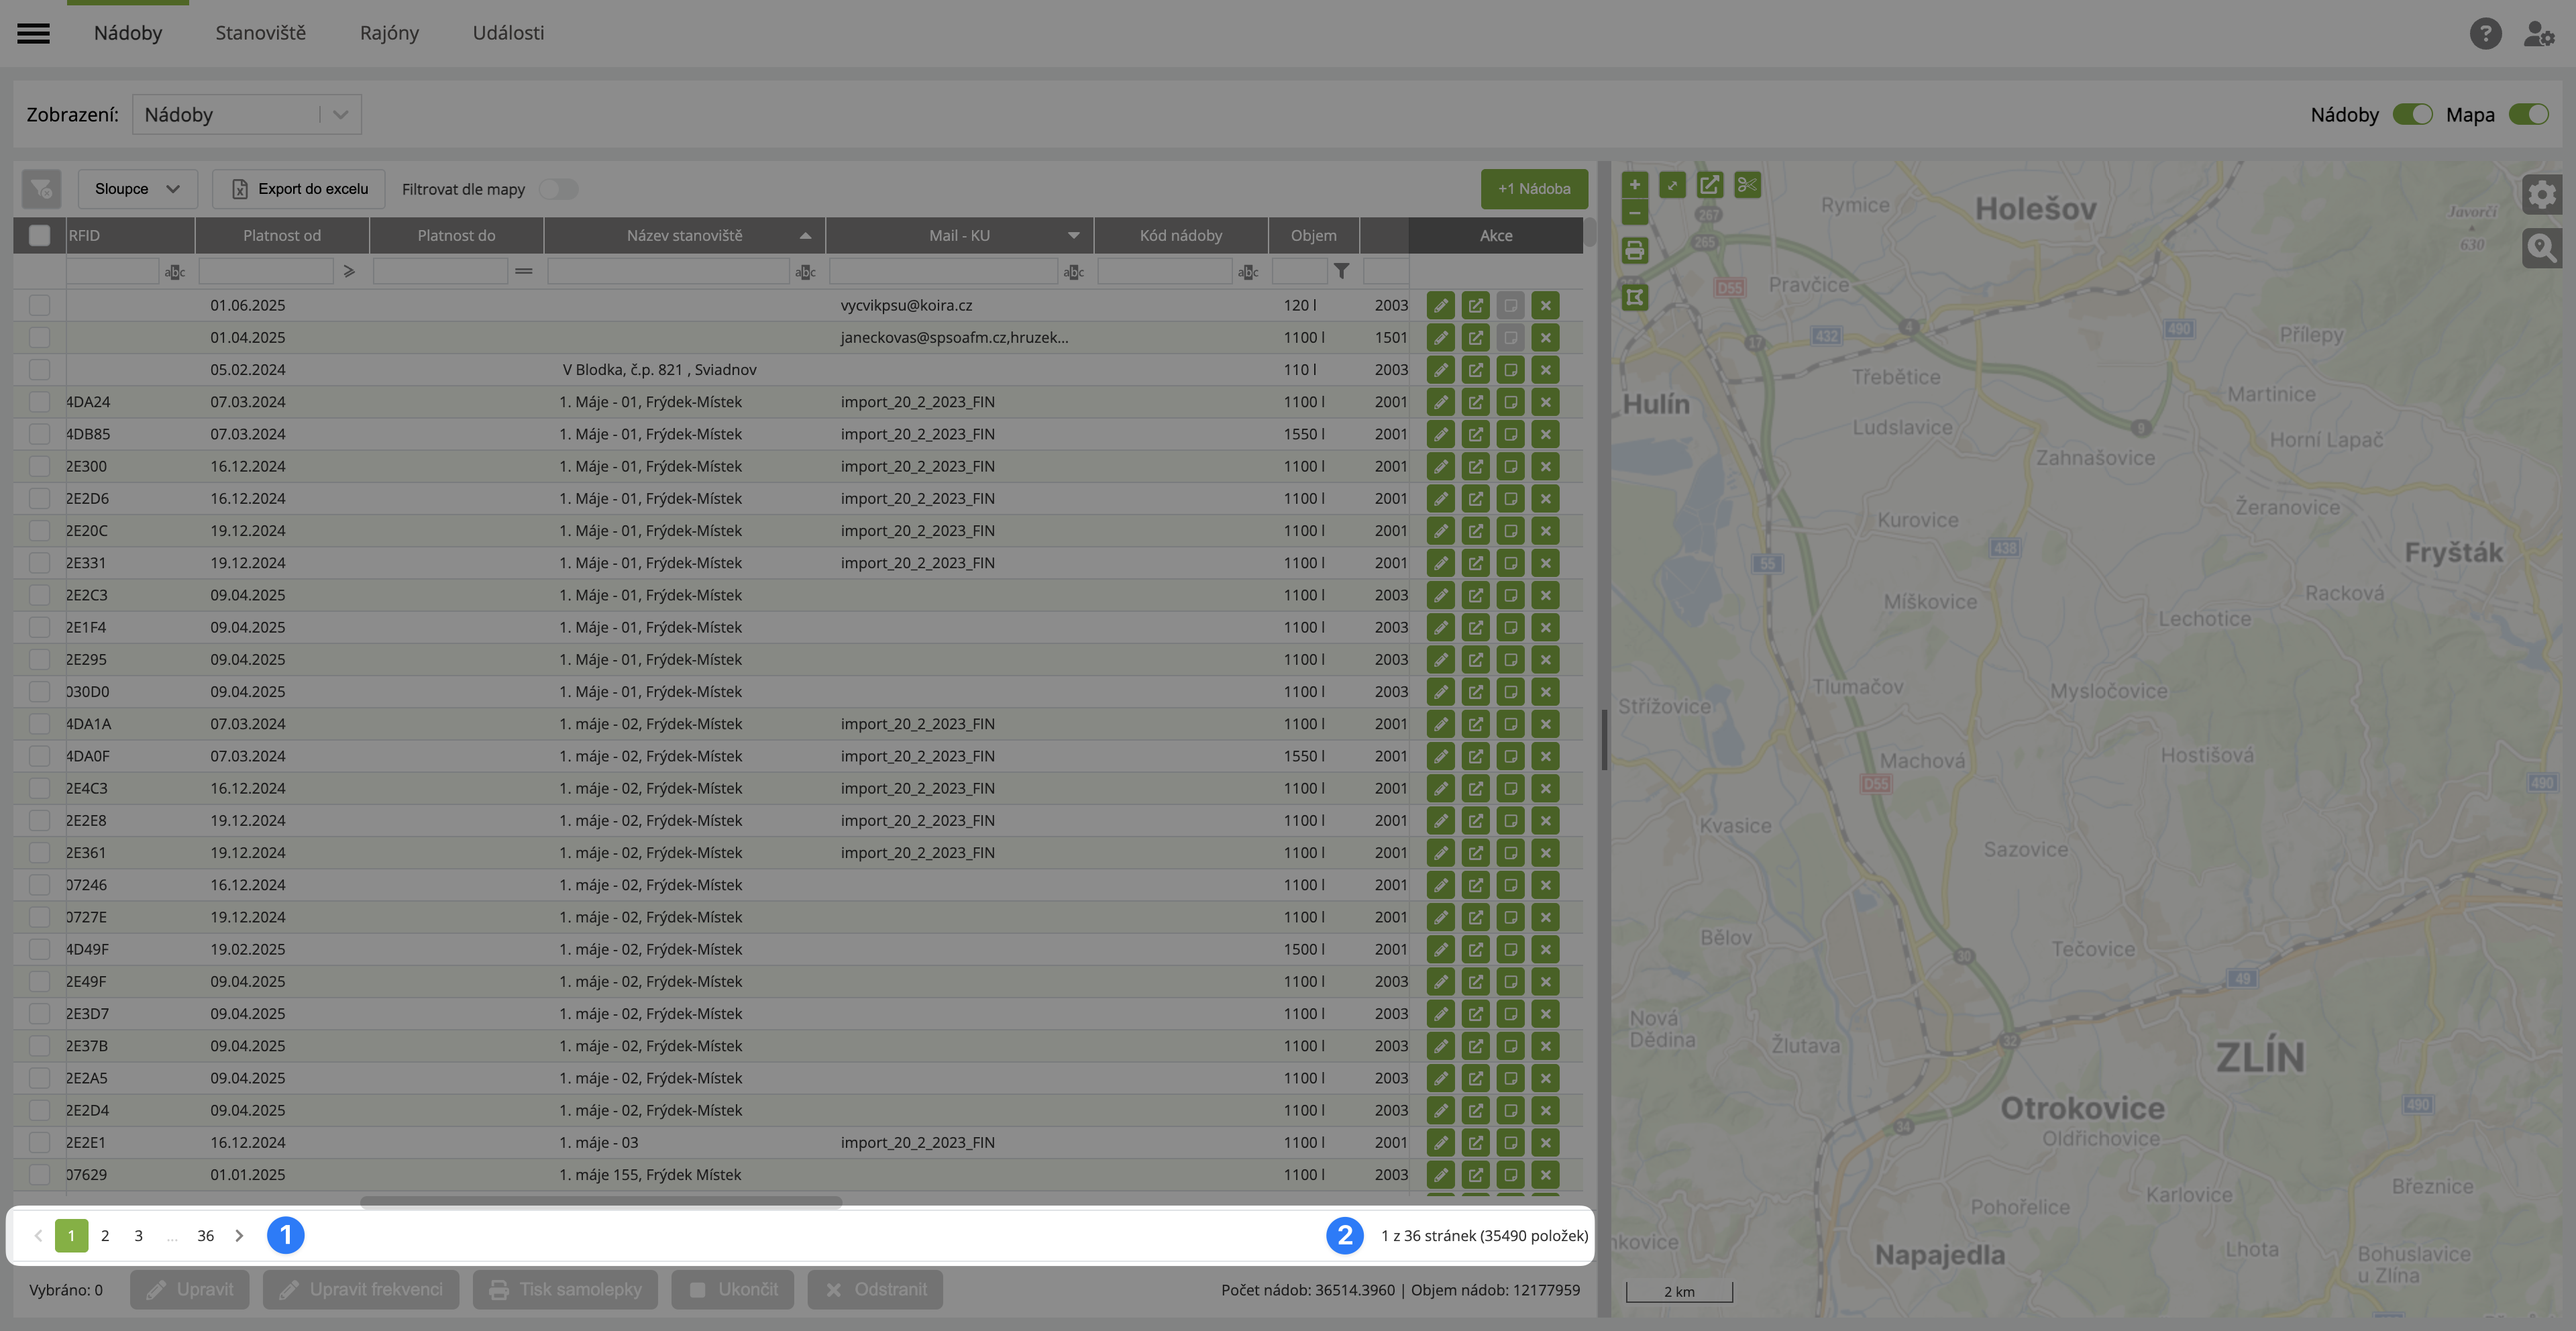Viewport: 2576px width, 1331px height.
Task: Click the clear filter funnel icon
Action: point(41,189)
